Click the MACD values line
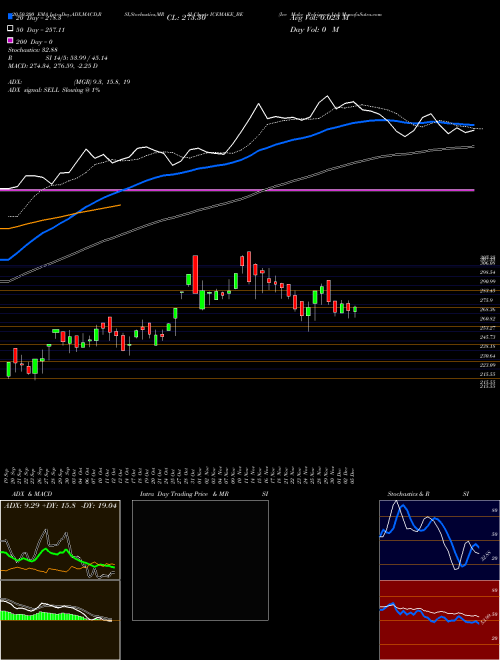 [53, 66]
